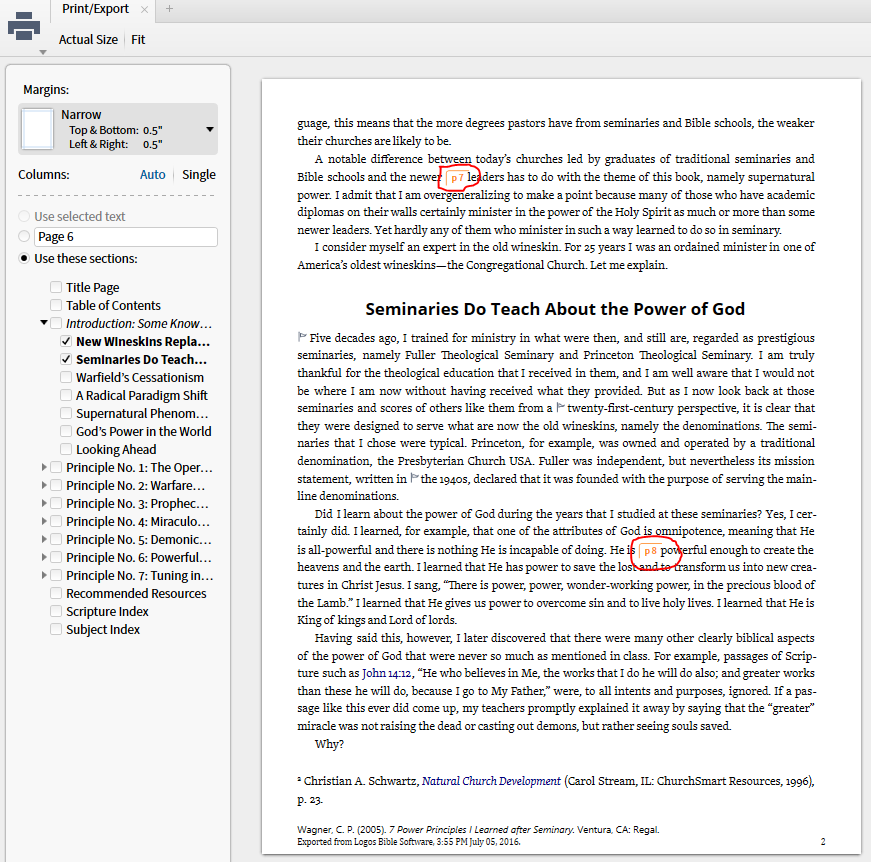Click the p7 page marker
Viewport: 871px width, 862px height.
point(455,178)
